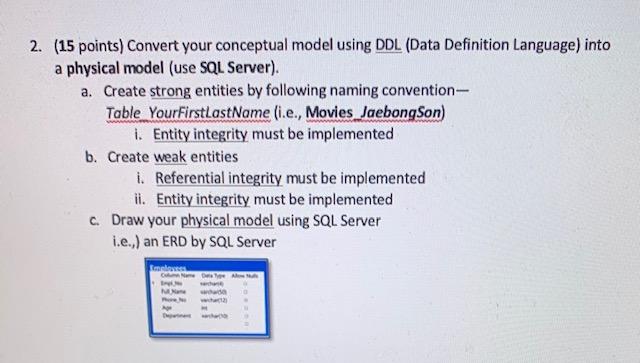Click the underlined word "strong"

[x=170, y=91]
